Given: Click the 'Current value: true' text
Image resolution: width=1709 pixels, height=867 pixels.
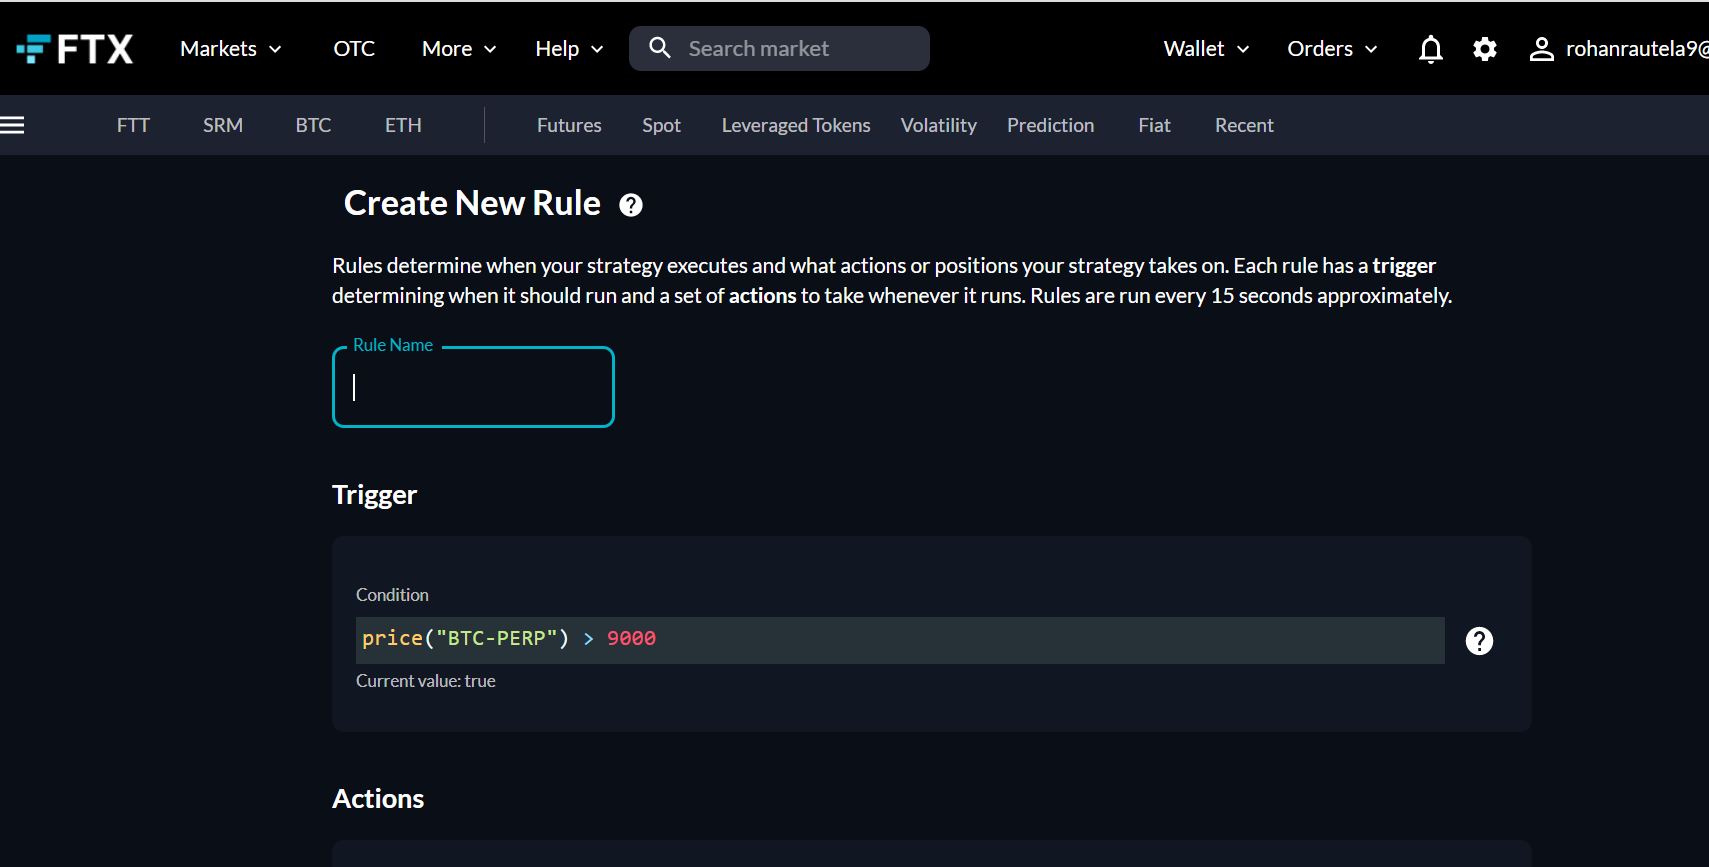Looking at the screenshot, I should pyautogui.click(x=426, y=681).
